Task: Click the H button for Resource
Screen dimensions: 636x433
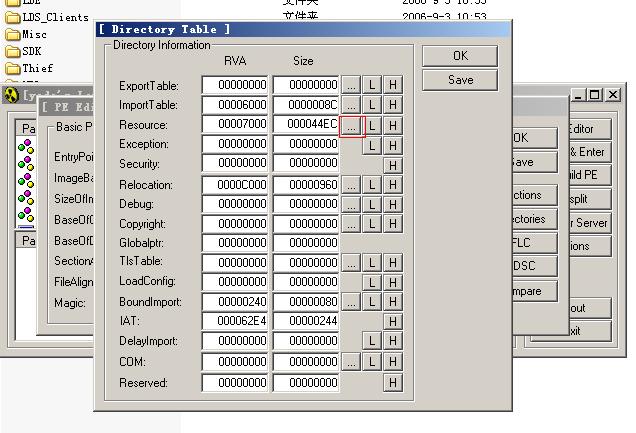Action: 393,126
